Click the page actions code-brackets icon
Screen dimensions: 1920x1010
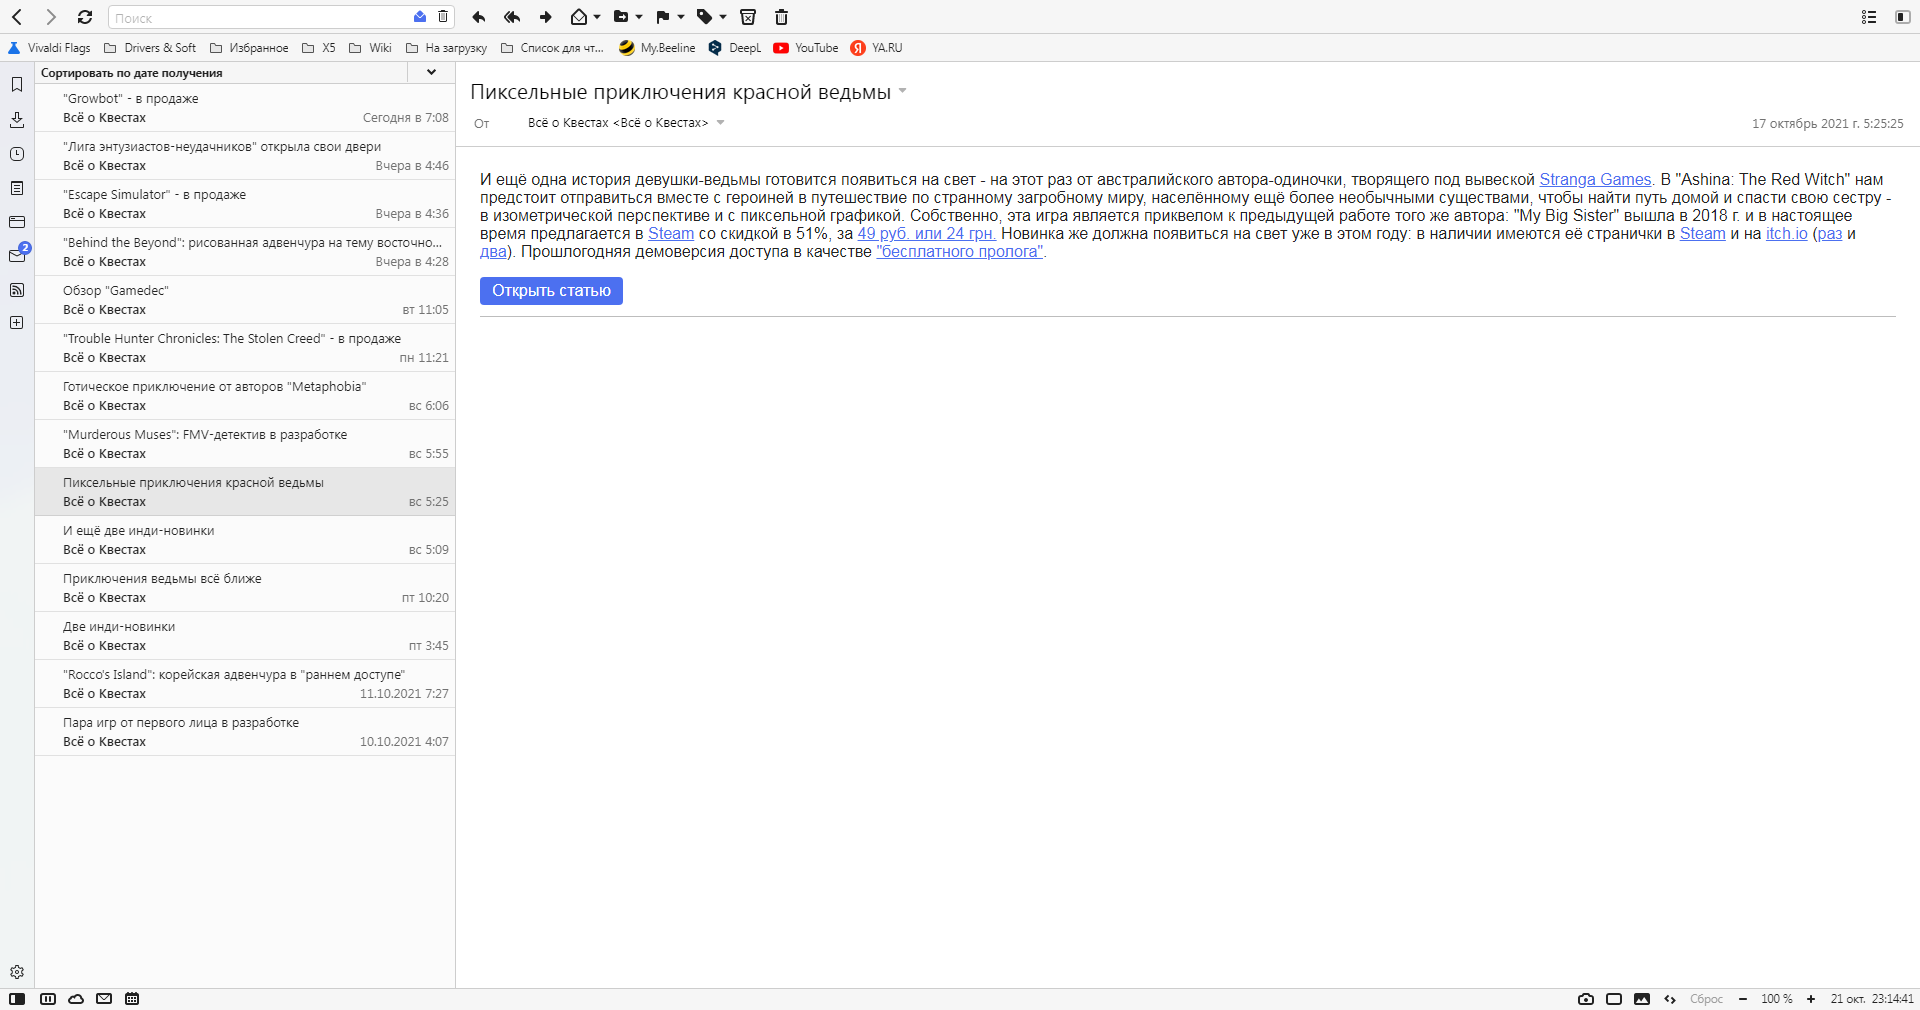click(x=1670, y=999)
